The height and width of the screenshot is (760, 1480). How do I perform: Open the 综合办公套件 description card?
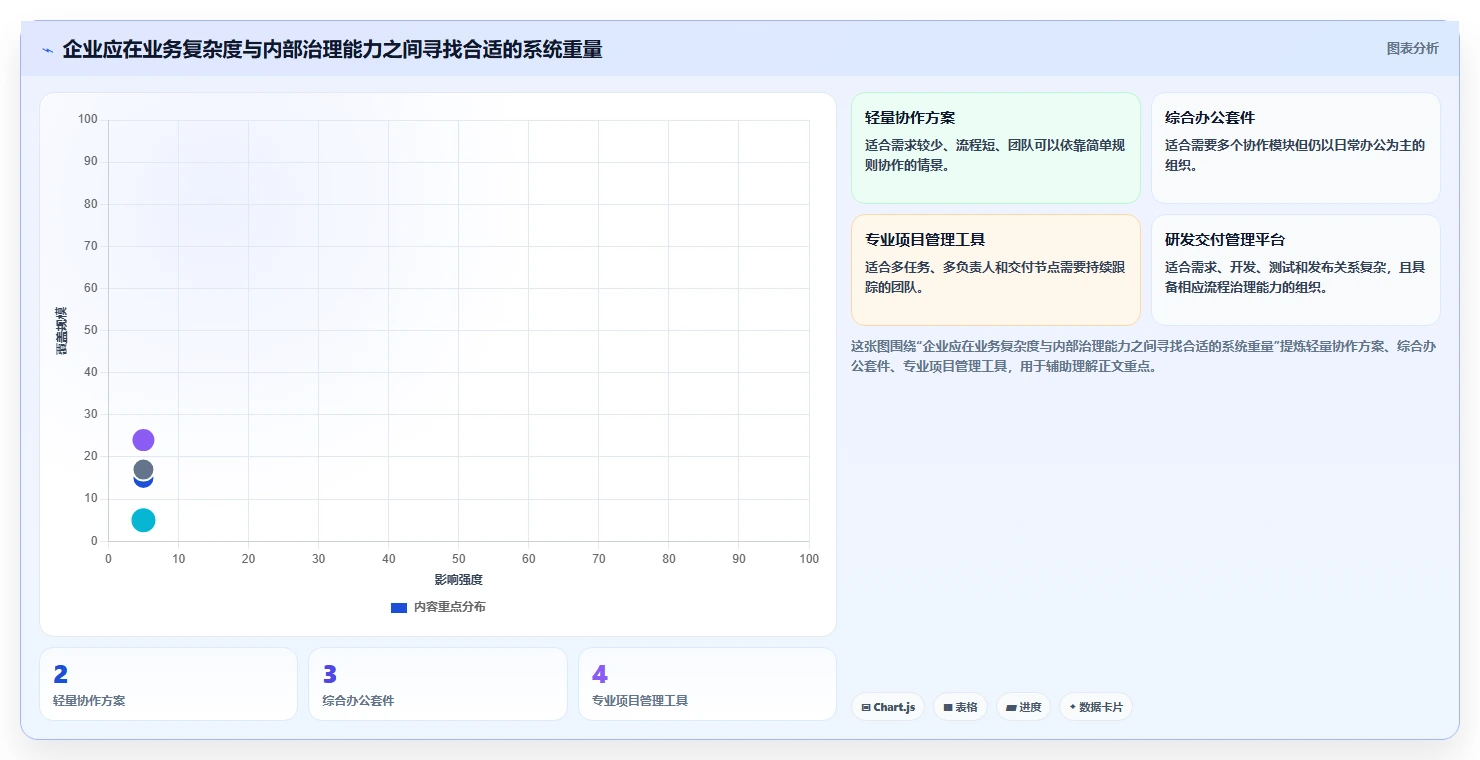(1295, 148)
